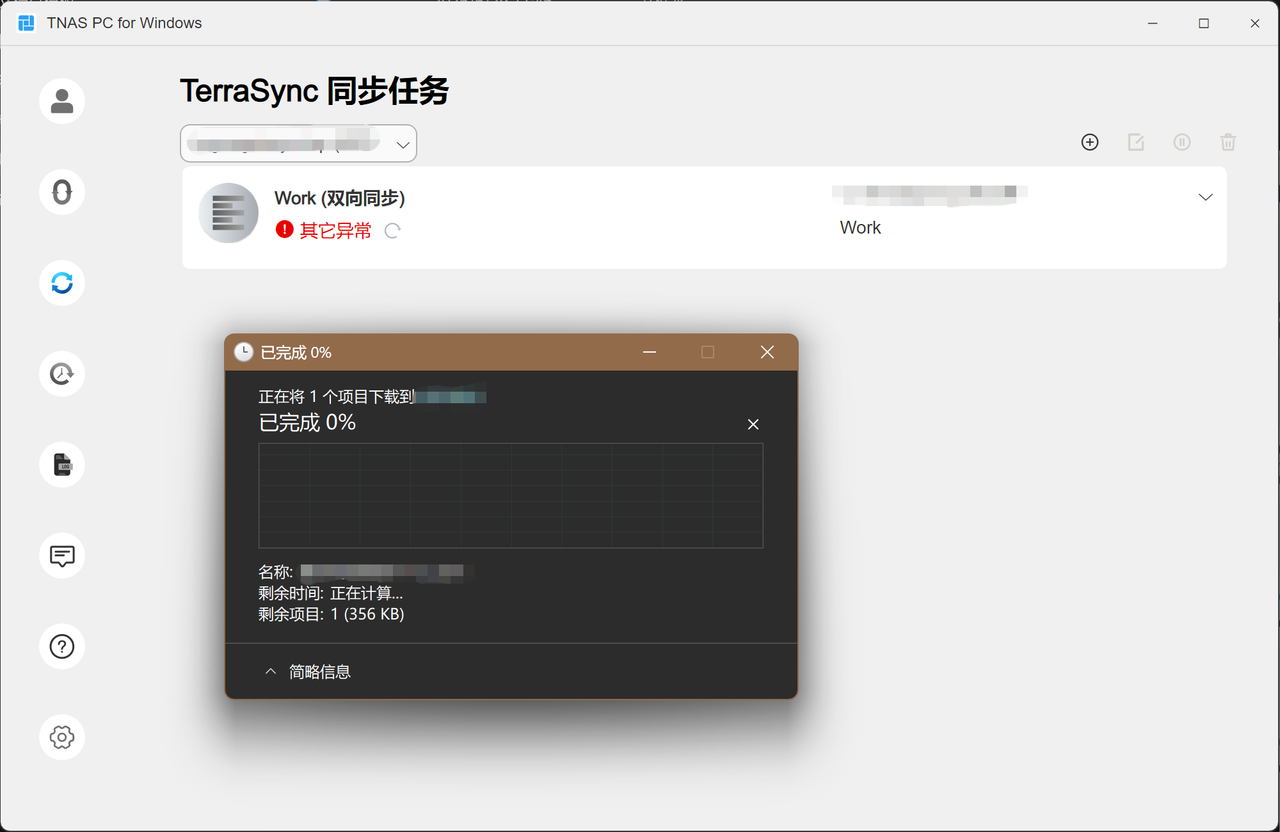The image size is (1280, 832).
Task: Maximize the TNAS PC window
Action: [1204, 23]
